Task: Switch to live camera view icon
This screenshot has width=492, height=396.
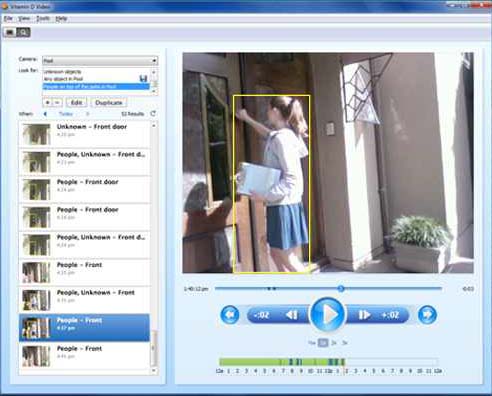Action: pos(10,32)
